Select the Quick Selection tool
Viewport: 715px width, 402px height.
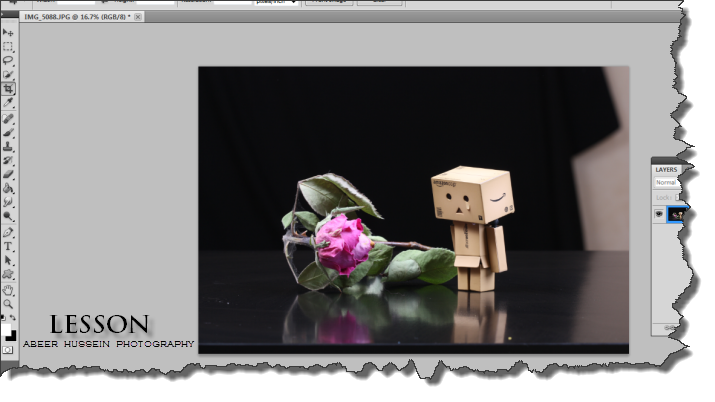coord(8,74)
